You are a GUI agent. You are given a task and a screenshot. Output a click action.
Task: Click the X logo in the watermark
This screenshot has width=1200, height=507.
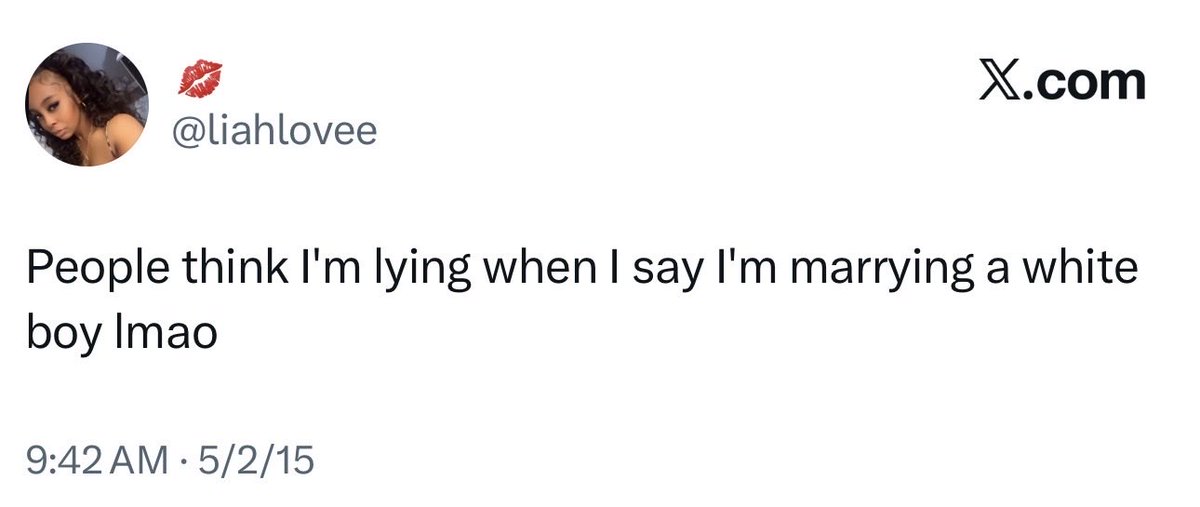tap(998, 83)
